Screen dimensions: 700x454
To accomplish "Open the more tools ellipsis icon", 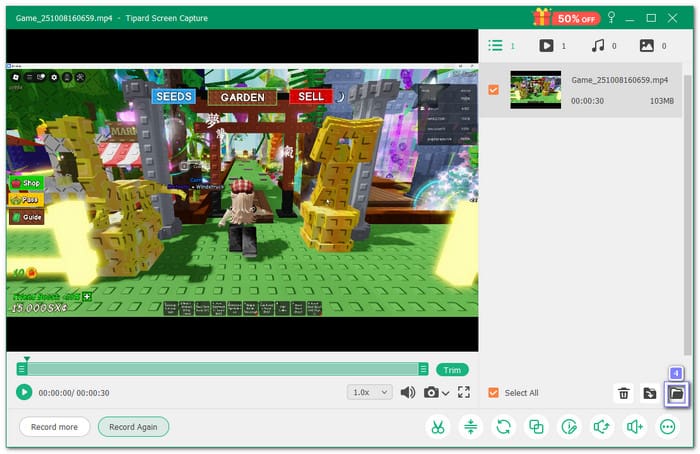I will click(x=668, y=427).
